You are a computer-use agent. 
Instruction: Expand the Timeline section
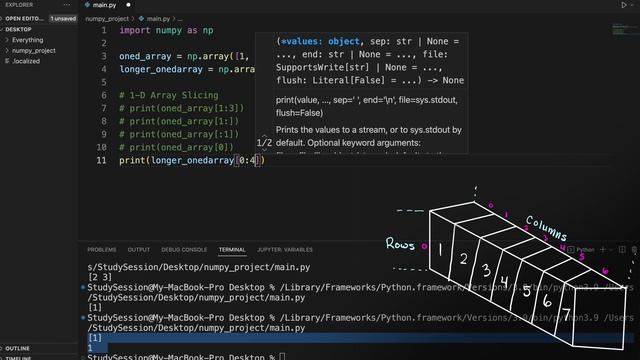[x=18, y=358]
